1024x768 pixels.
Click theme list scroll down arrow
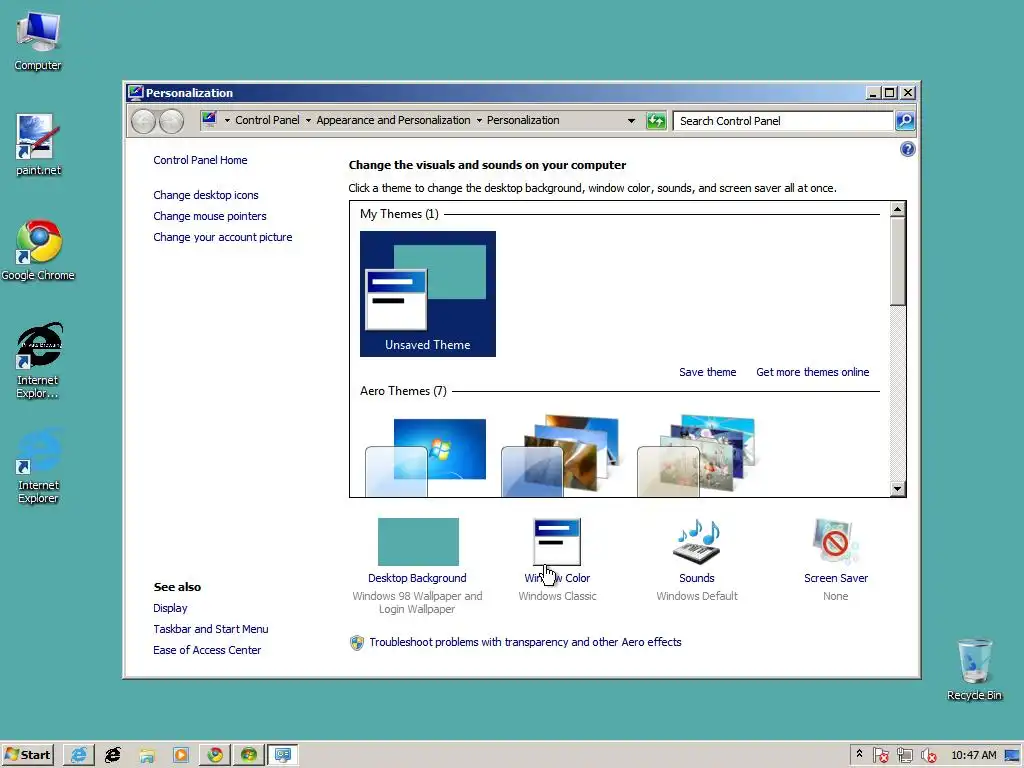click(x=897, y=488)
